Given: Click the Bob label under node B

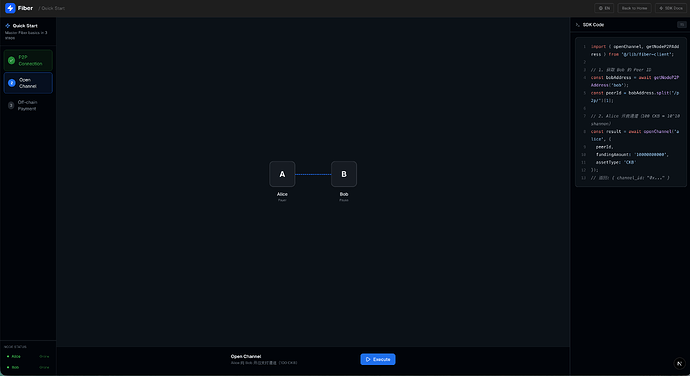Looking at the screenshot, I should 344,194.
